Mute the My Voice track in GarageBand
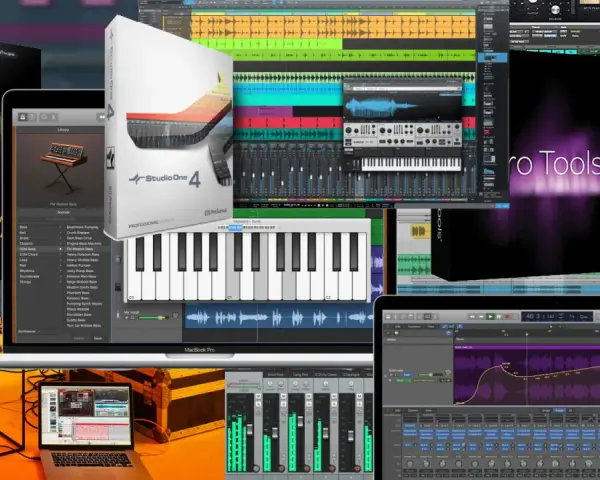The image size is (600, 480). [x=127, y=318]
